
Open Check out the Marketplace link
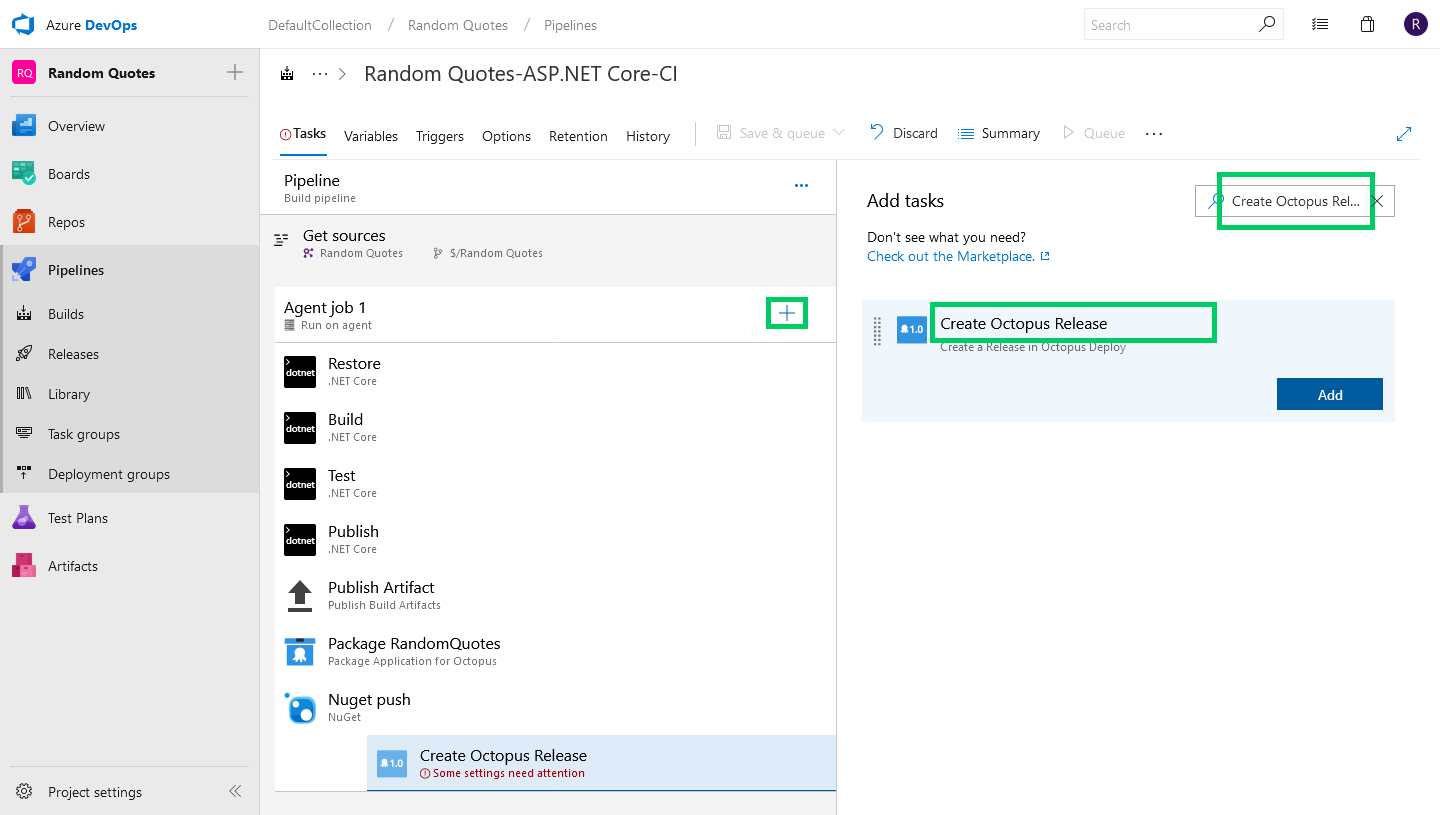[x=958, y=256]
